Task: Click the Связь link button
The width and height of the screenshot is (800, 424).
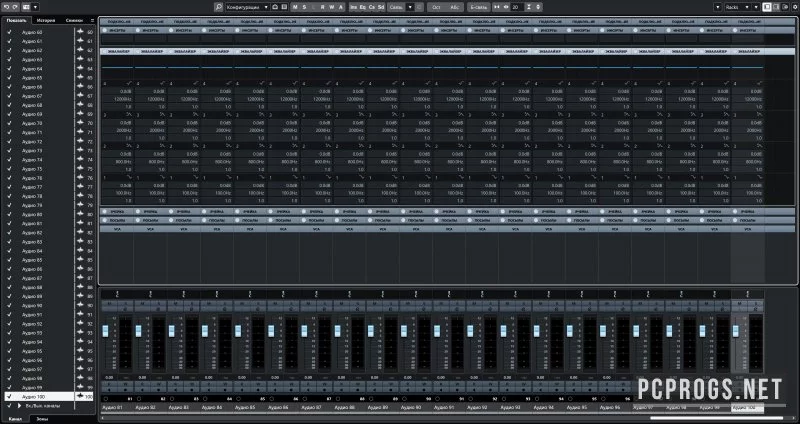Action: coord(396,7)
